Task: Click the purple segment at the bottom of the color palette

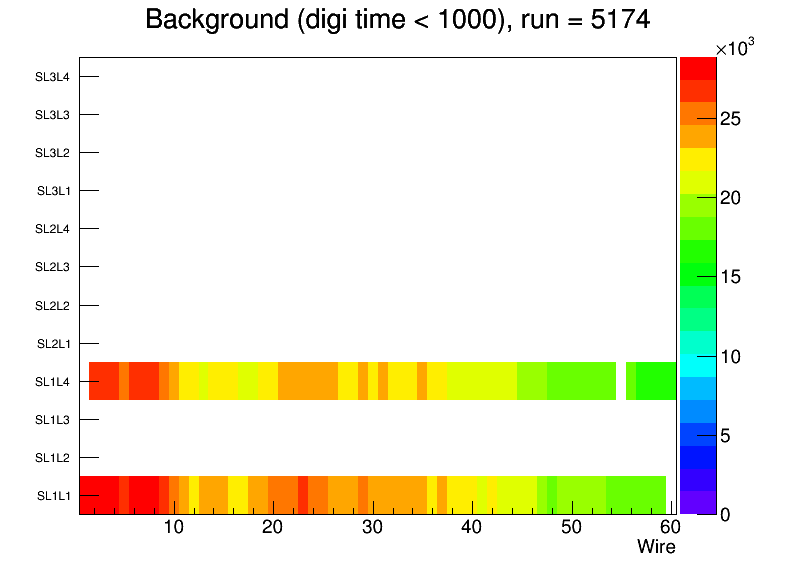Action: coord(697,502)
